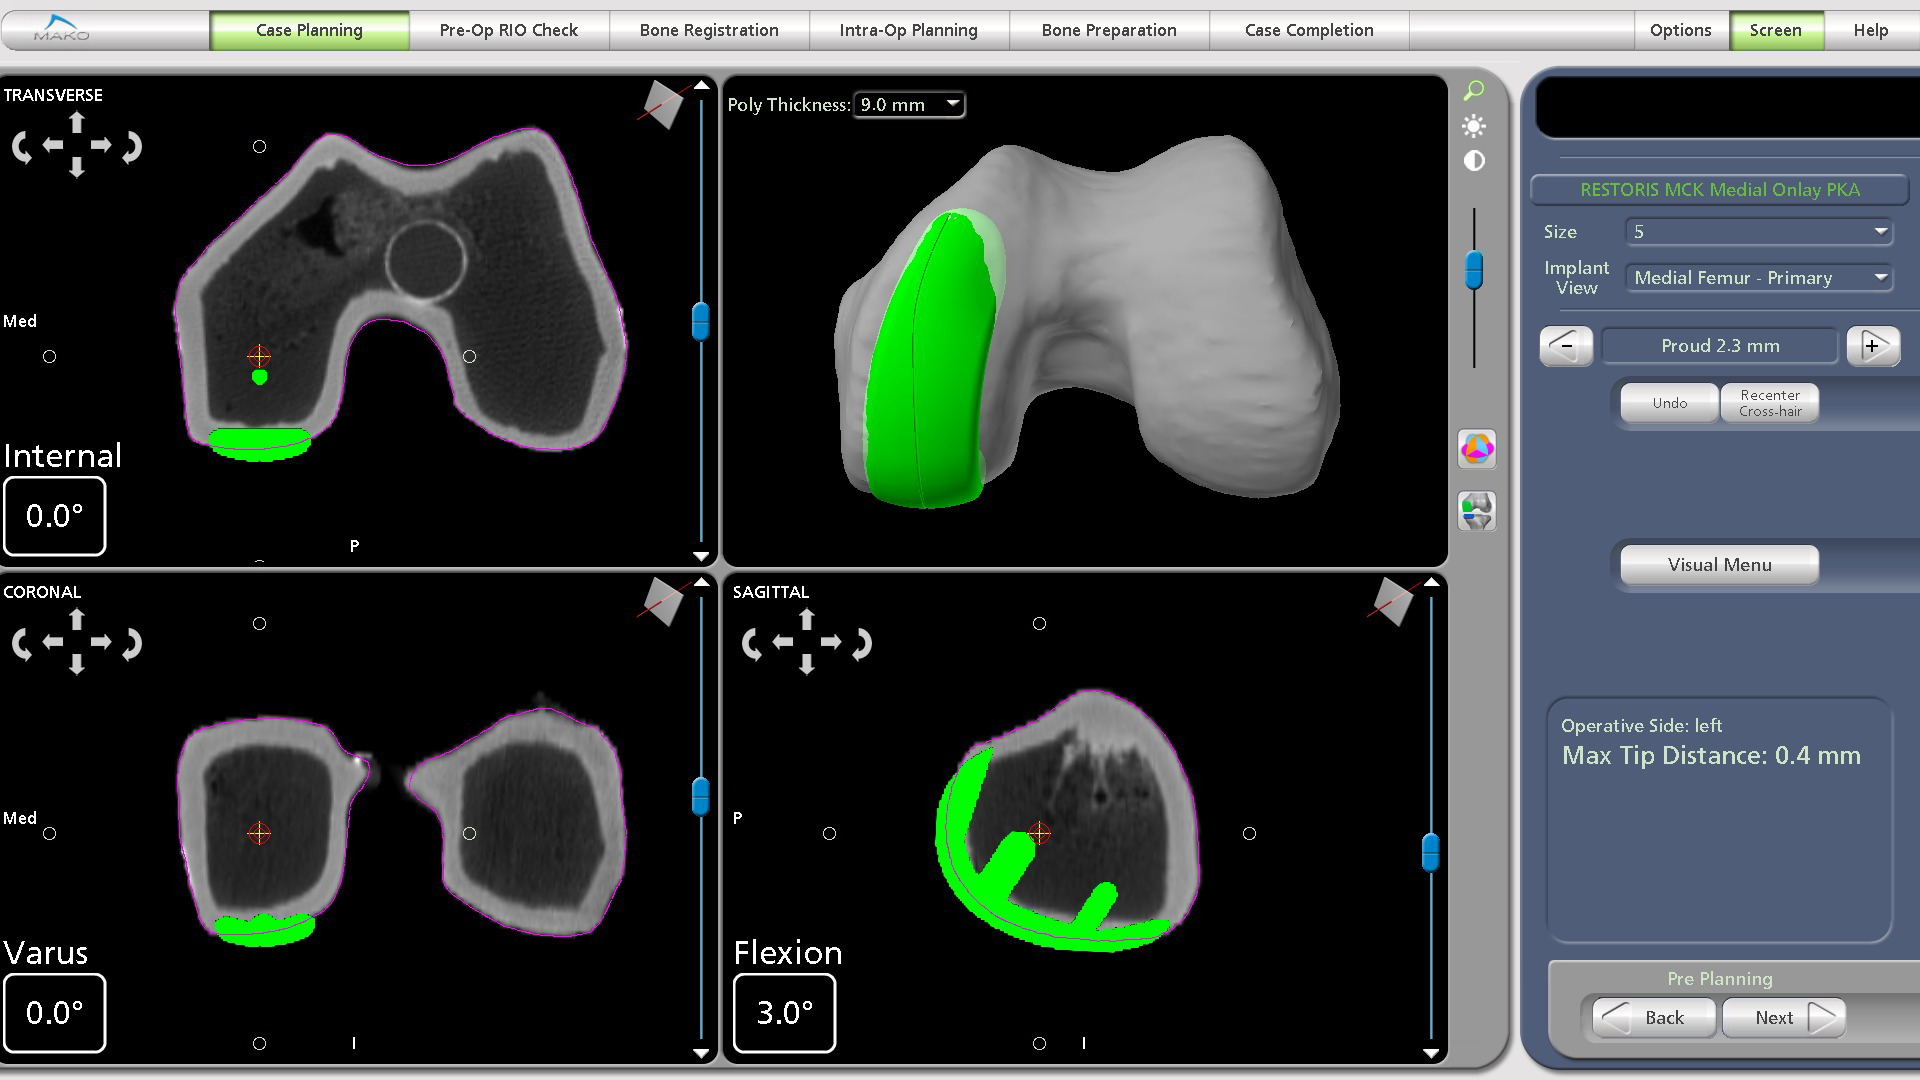1920x1080 pixels.
Task: Click the Recenter Cross-hair button
Action: point(1769,403)
